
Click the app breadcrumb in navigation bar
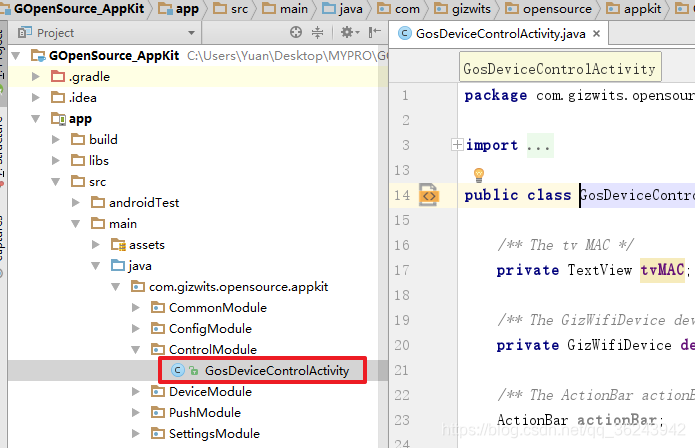[179, 9]
